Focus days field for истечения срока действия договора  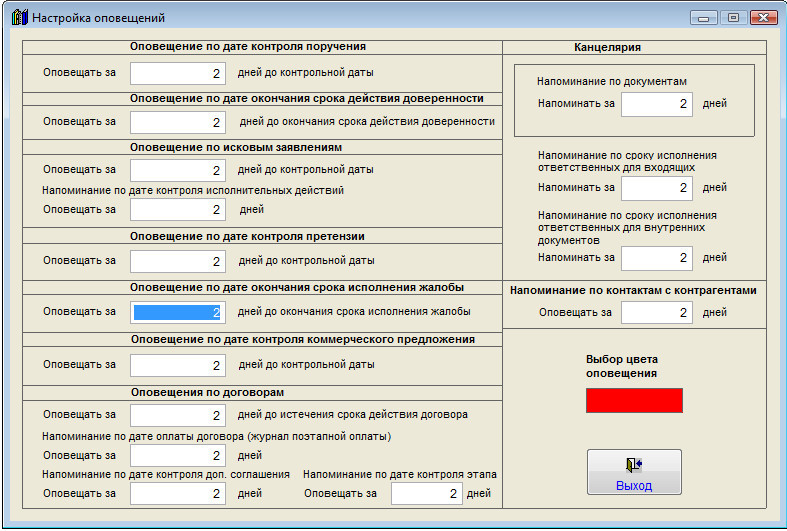[178, 415]
